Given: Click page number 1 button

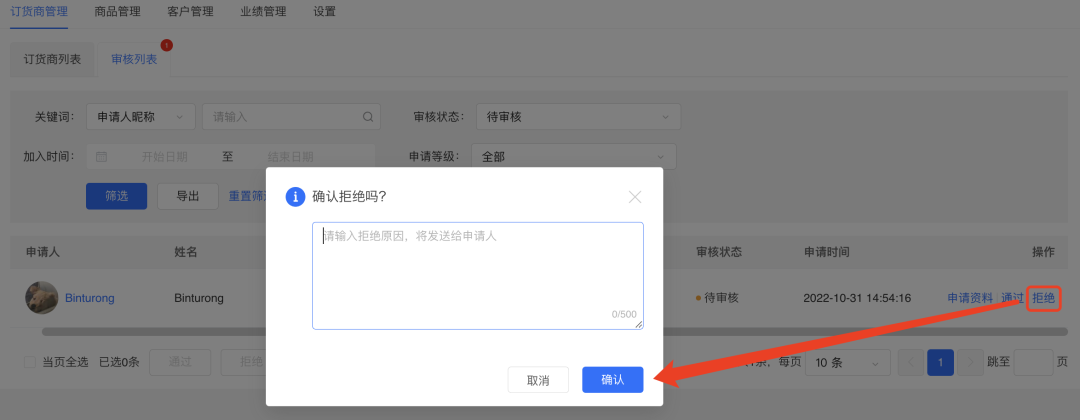Looking at the screenshot, I should pos(940,362).
